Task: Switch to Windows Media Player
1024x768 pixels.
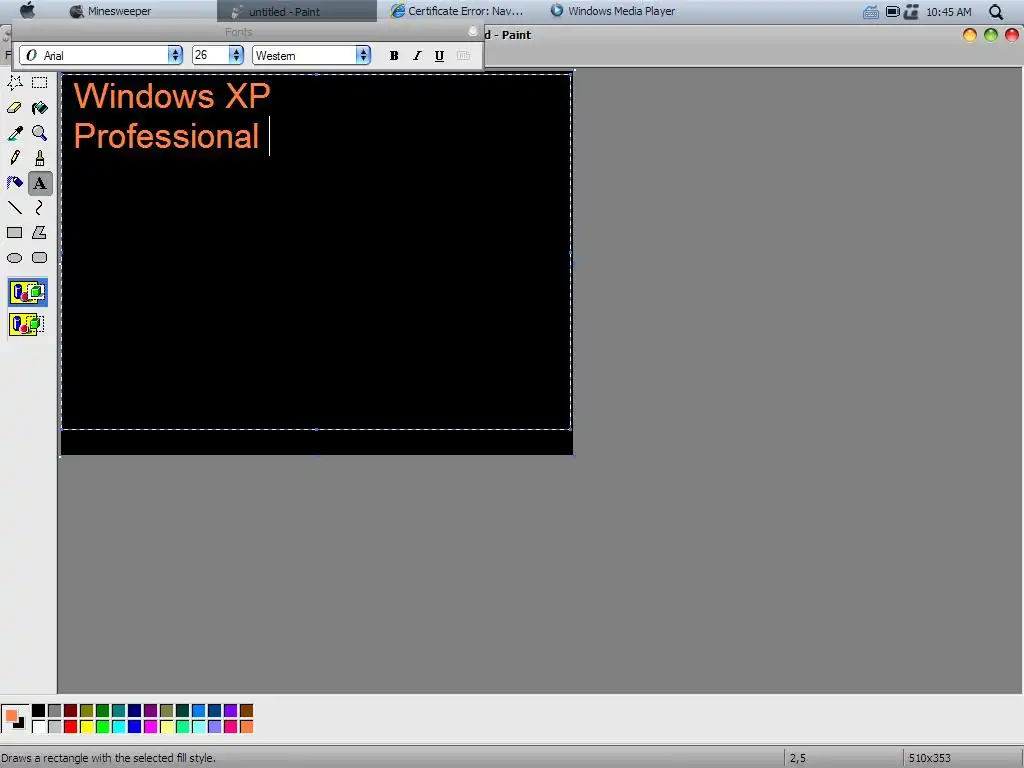Action: (x=613, y=11)
